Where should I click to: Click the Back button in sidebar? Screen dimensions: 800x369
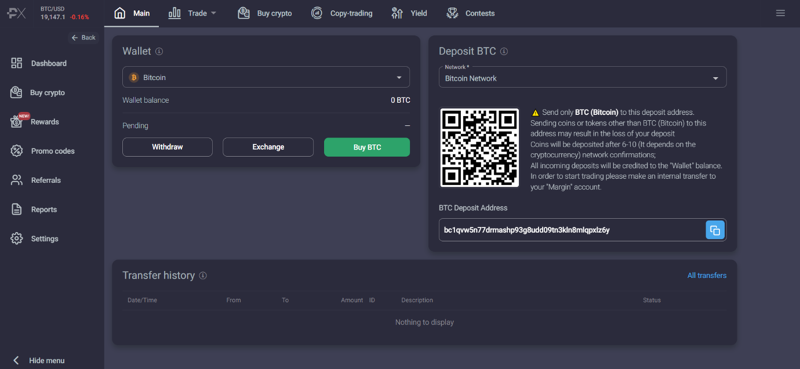pos(83,38)
